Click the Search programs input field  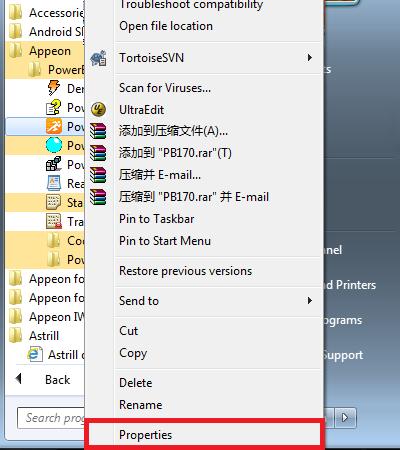click(x=51, y=418)
